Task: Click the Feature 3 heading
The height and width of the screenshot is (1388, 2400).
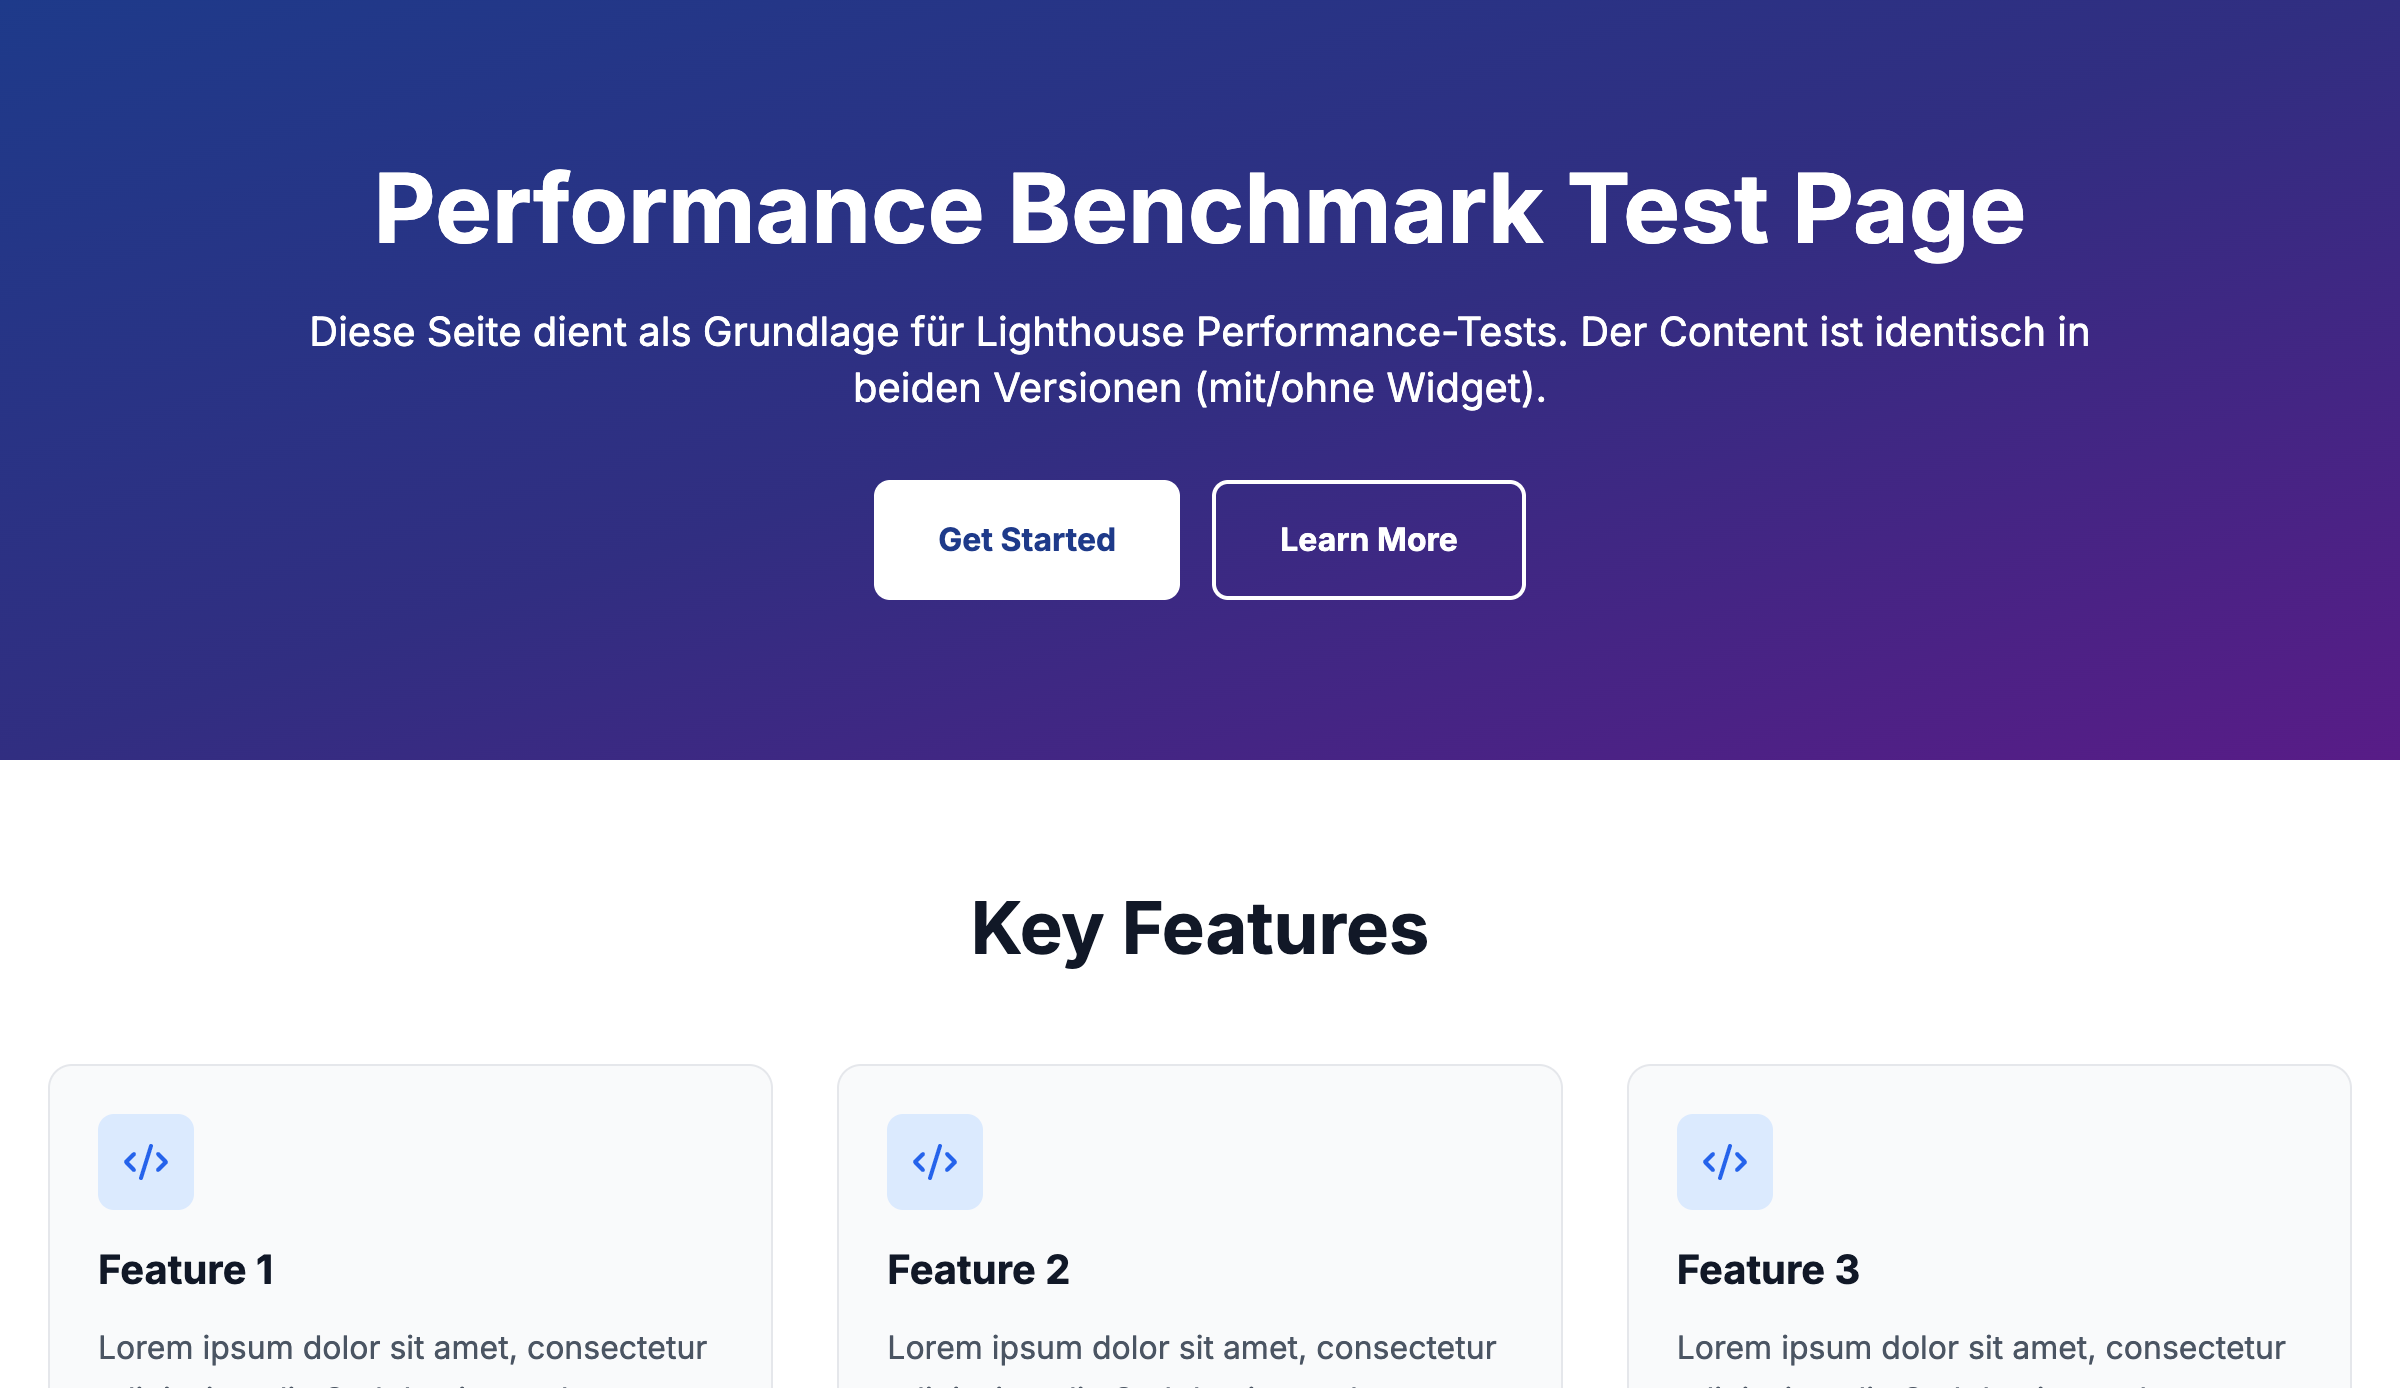Action: [1768, 1270]
